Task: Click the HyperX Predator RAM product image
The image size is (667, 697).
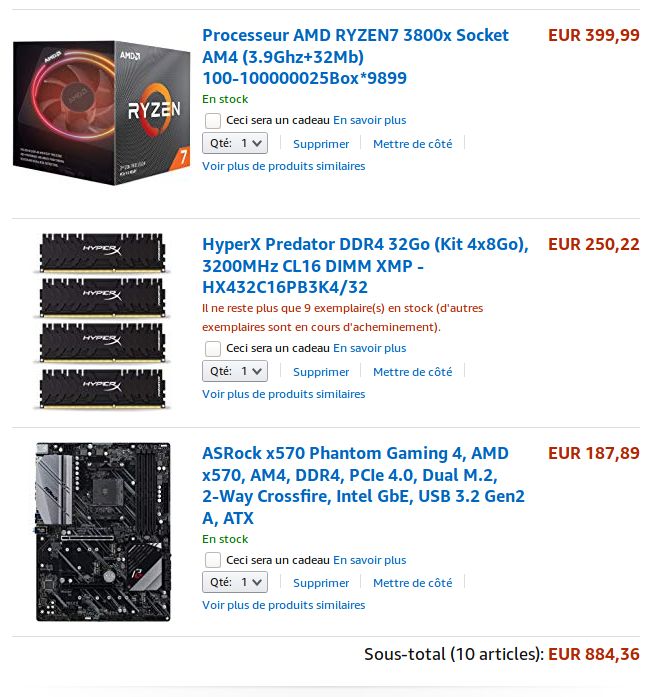Action: (x=101, y=322)
